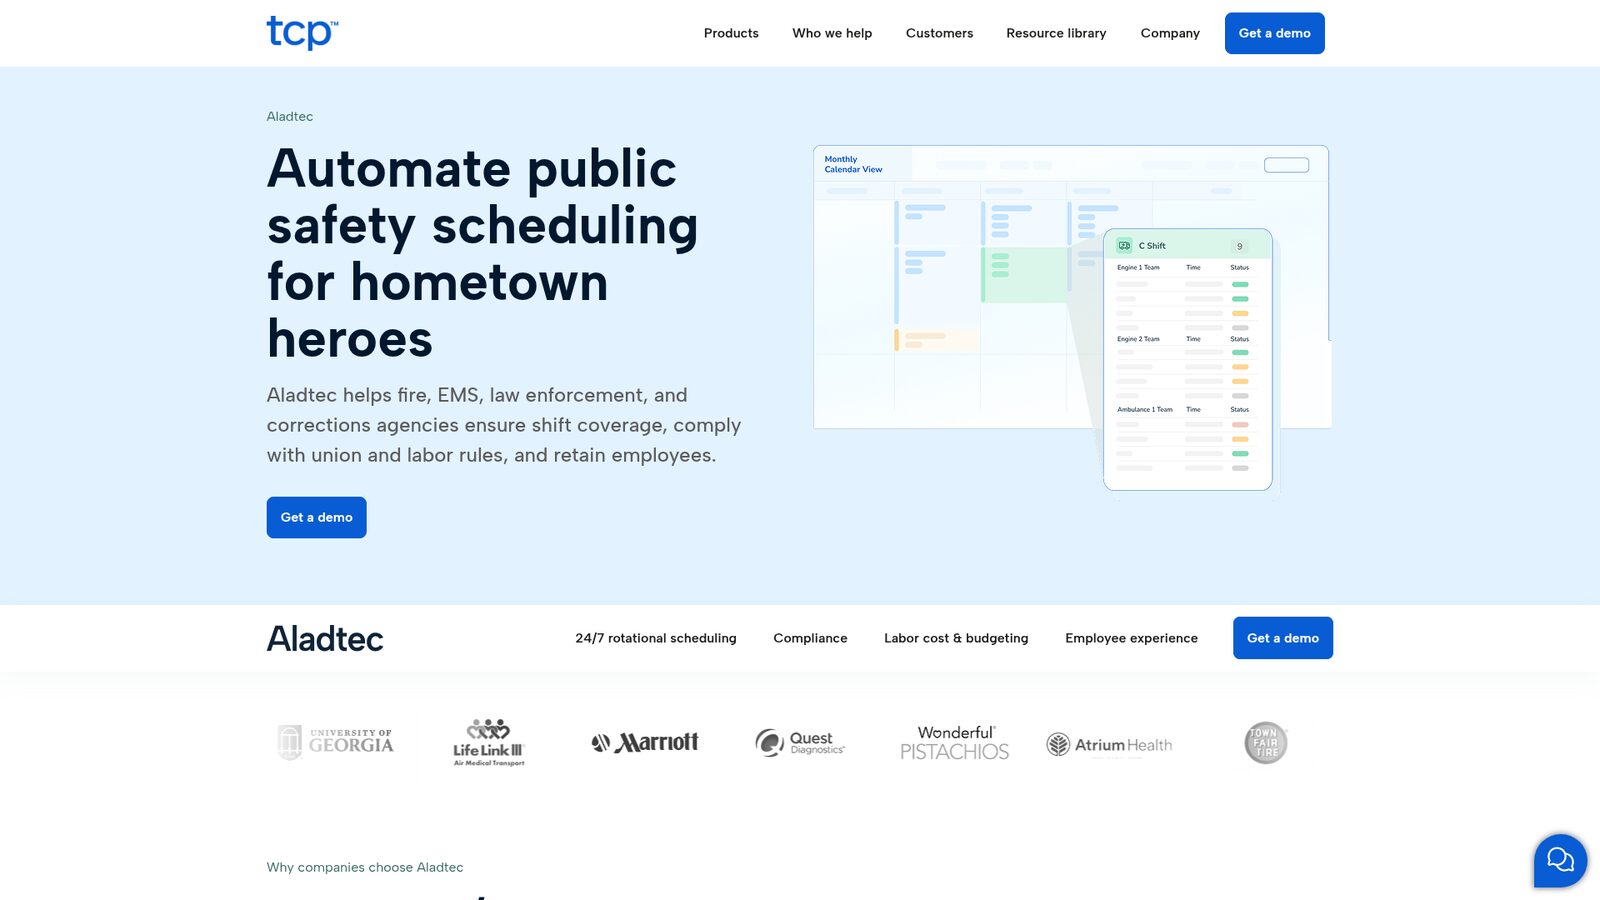
Task: Open the Products menu
Action: point(731,33)
